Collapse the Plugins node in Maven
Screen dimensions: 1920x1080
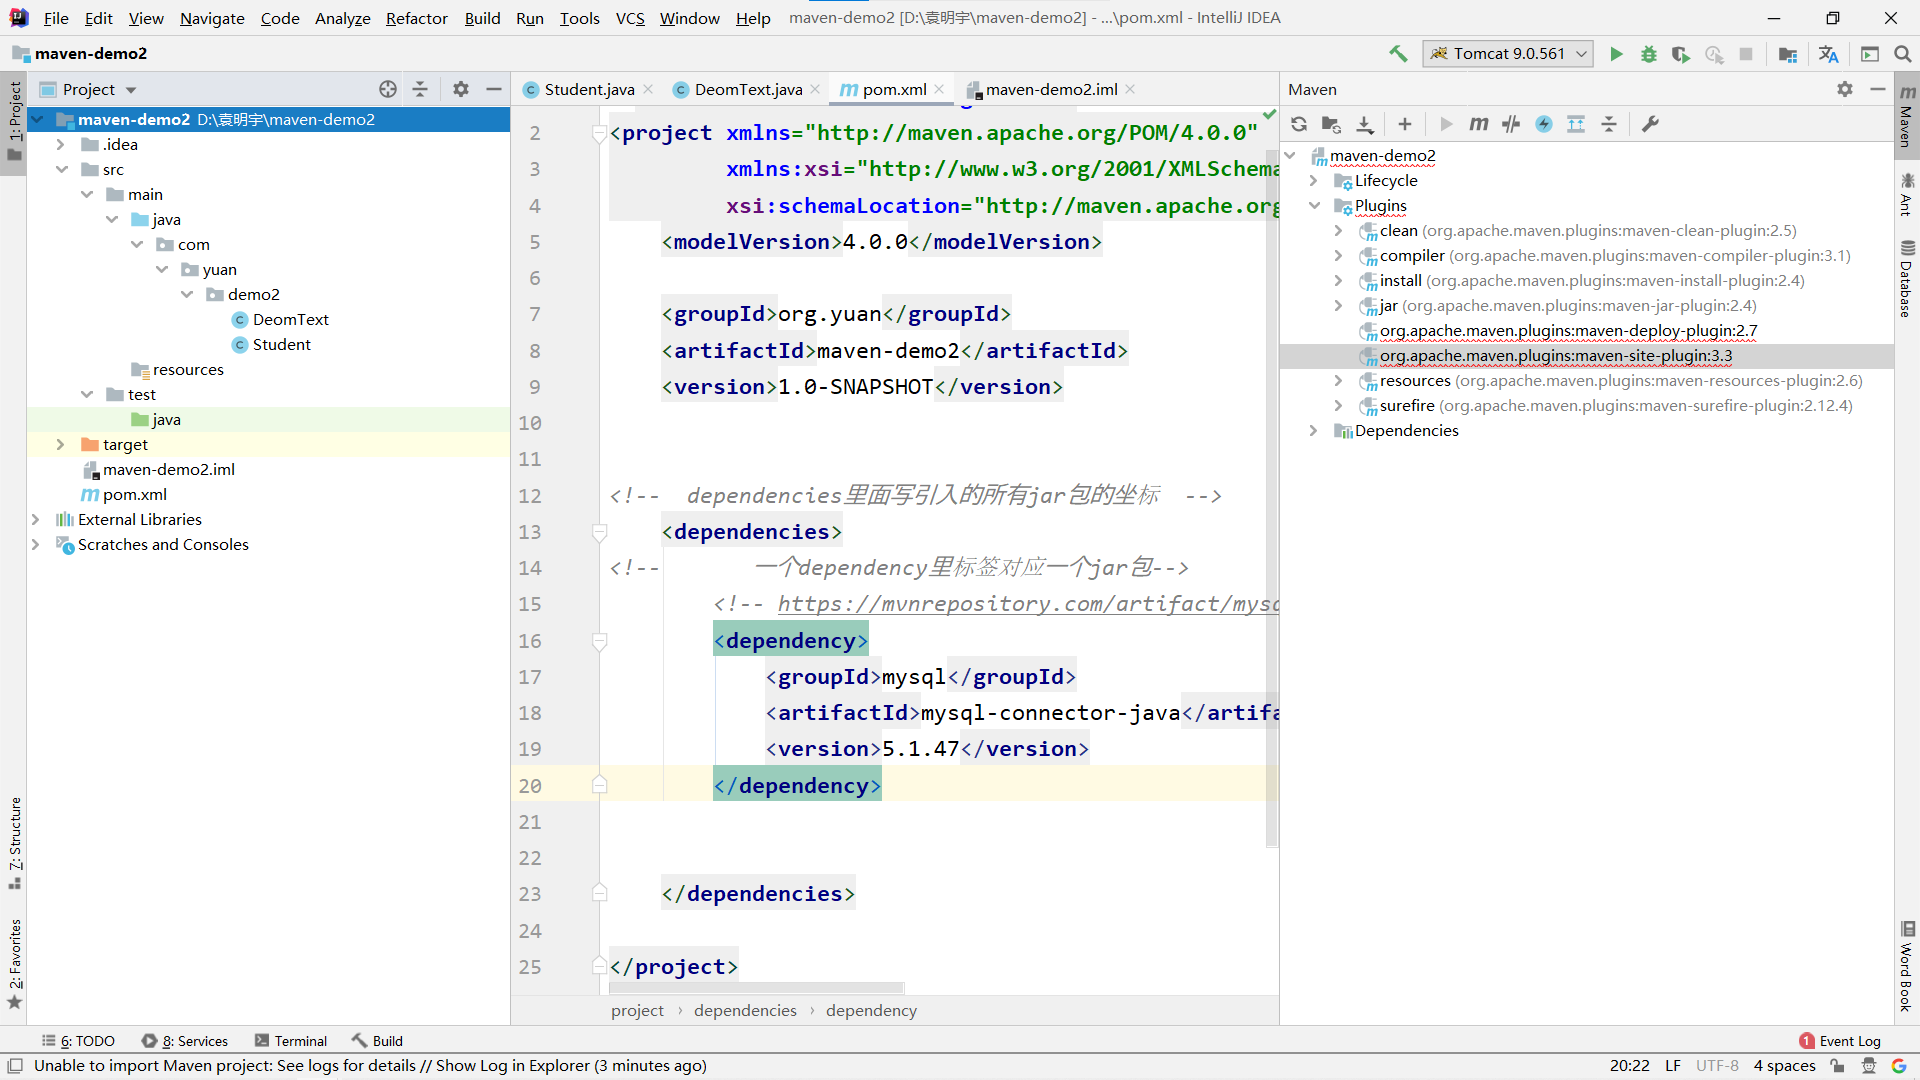pyautogui.click(x=1314, y=206)
